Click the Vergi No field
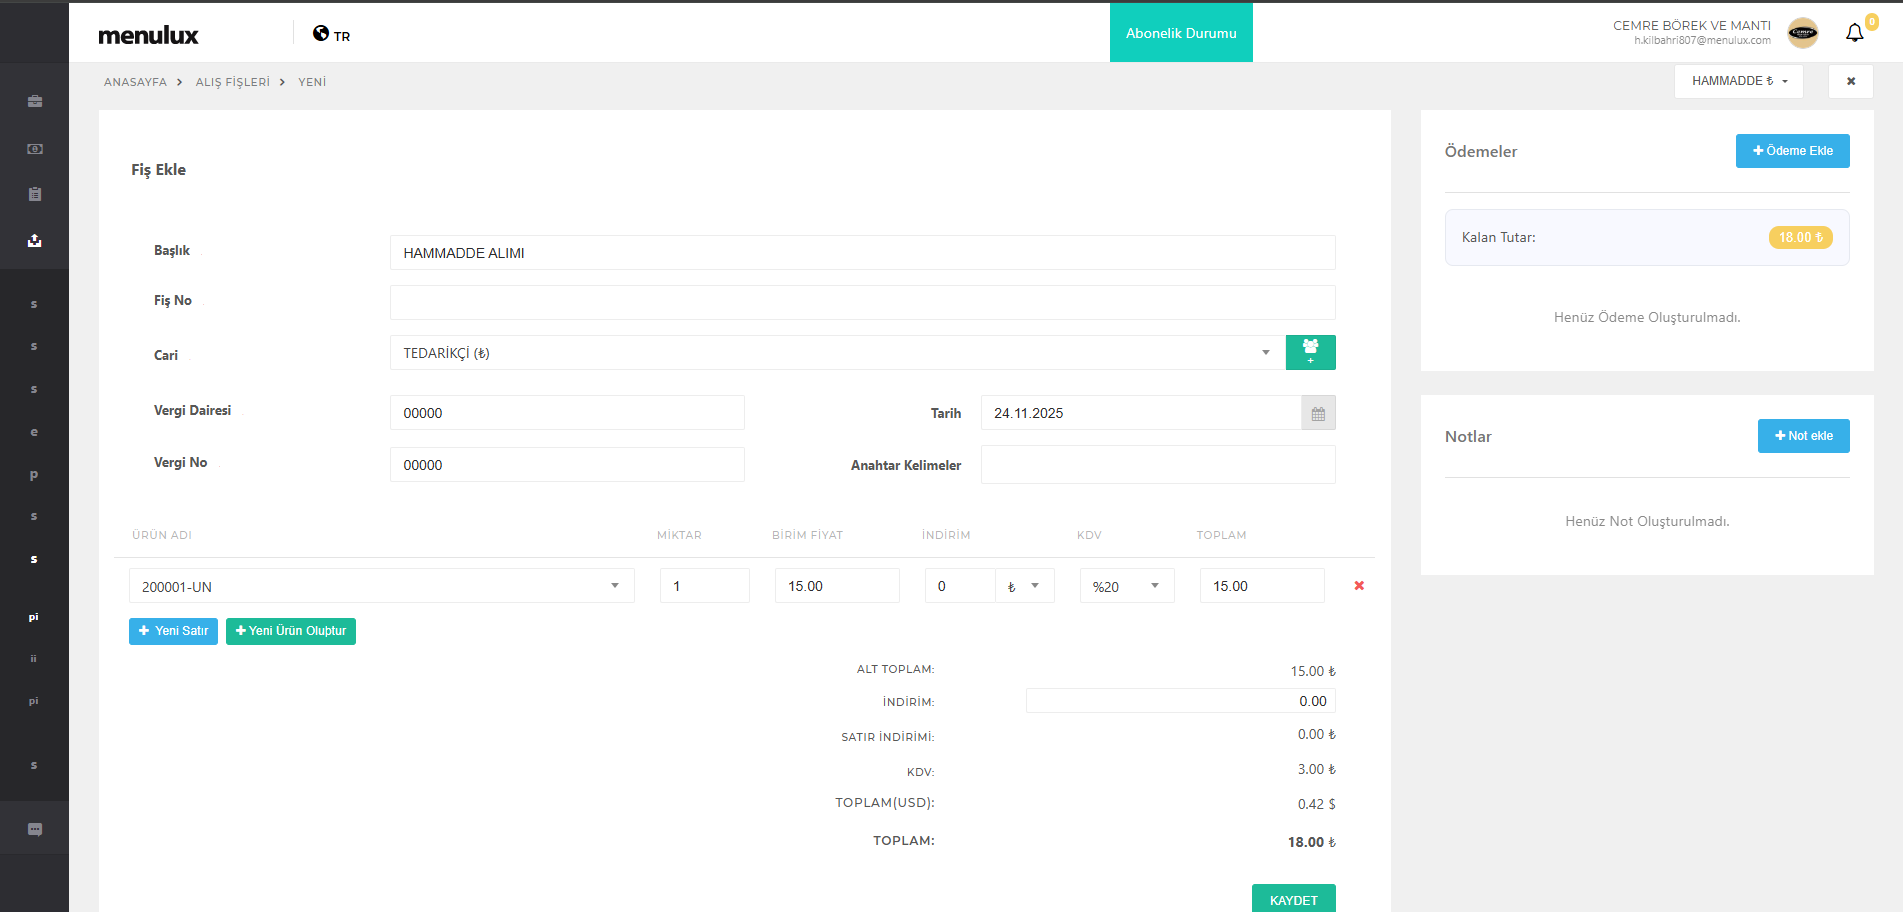The height and width of the screenshot is (912, 1903). (x=567, y=465)
